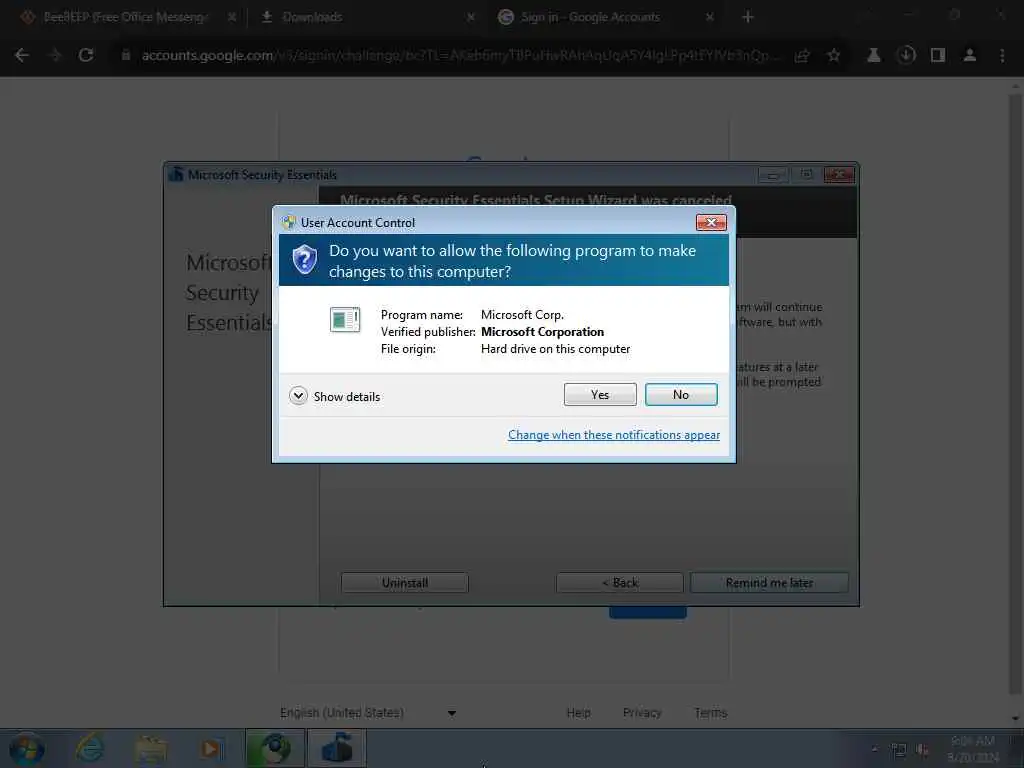1024x768 pixels.
Task: Click the UAC shield question icon
Action: [x=304, y=260]
